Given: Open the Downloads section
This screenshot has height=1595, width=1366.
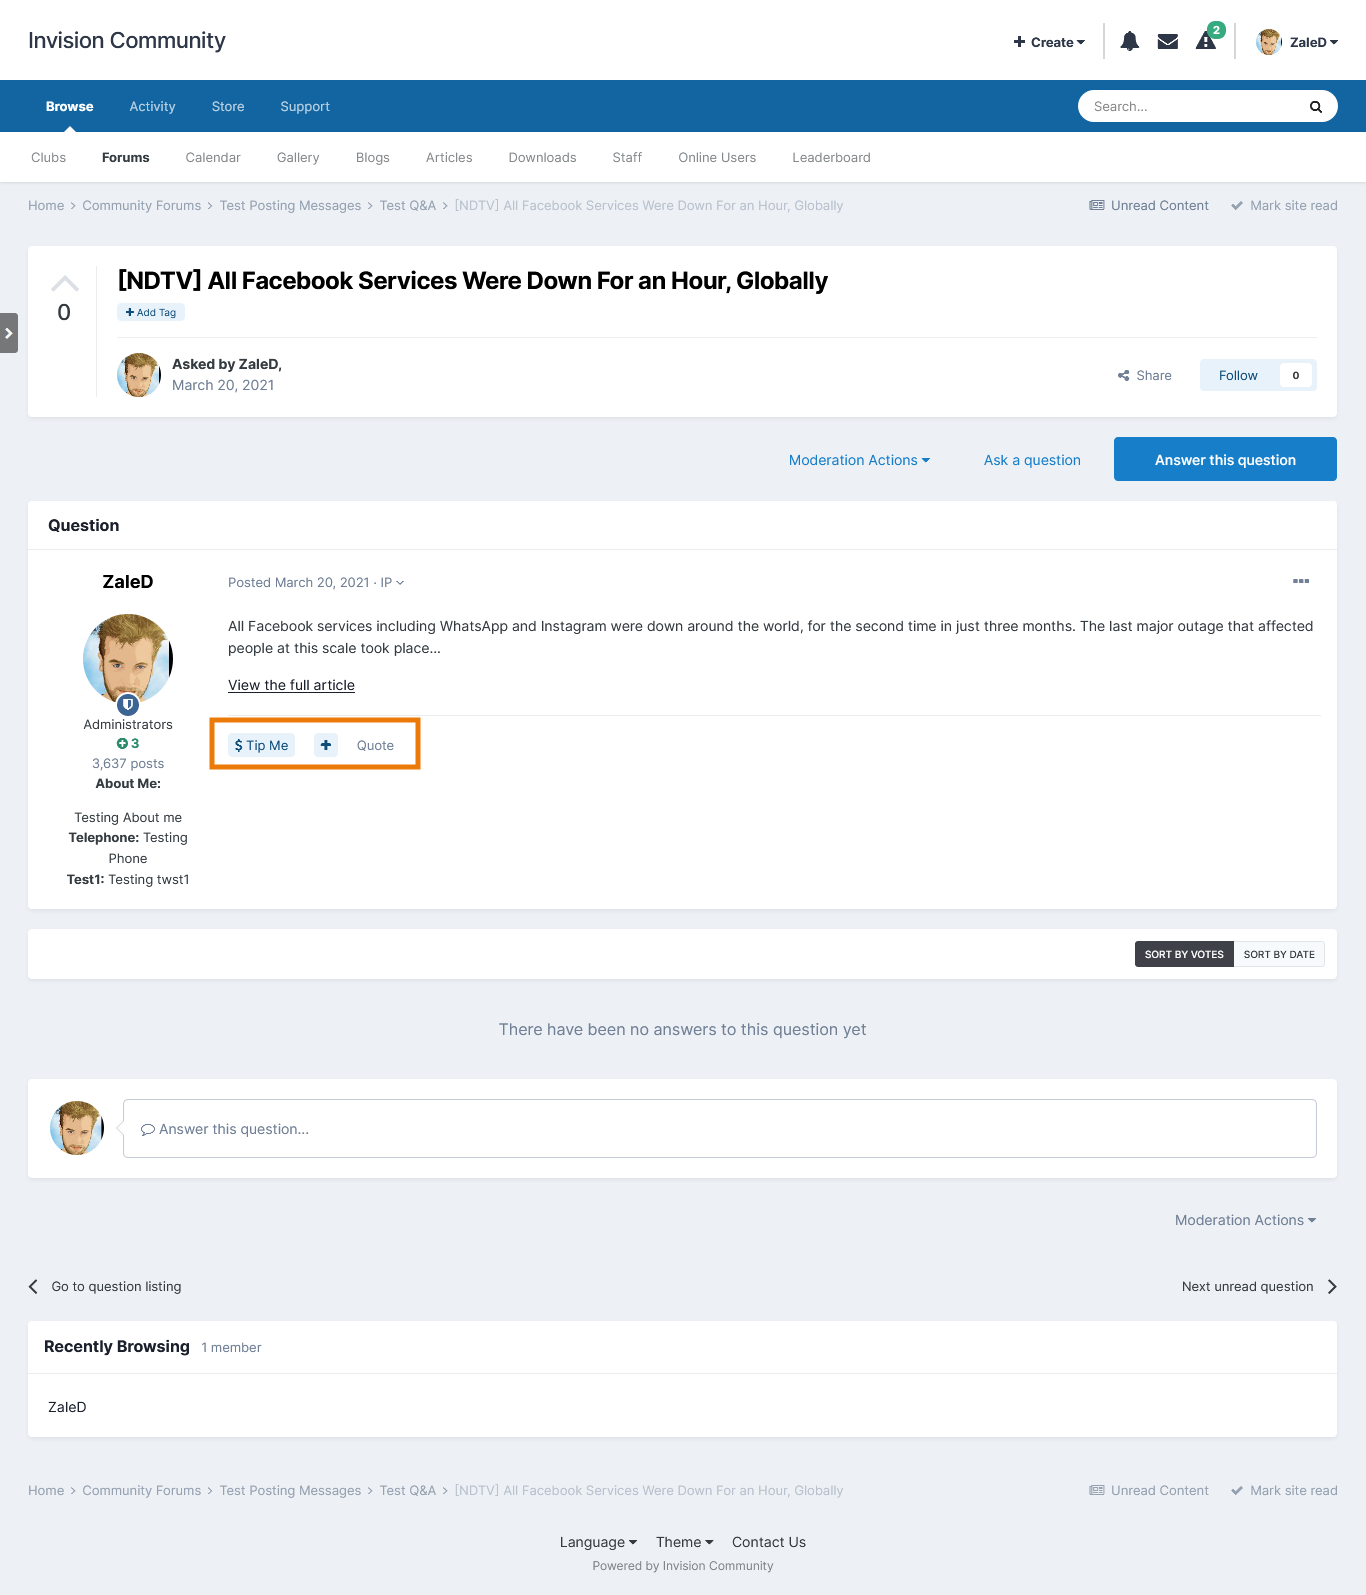Looking at the screenshot, I should 542,157.
